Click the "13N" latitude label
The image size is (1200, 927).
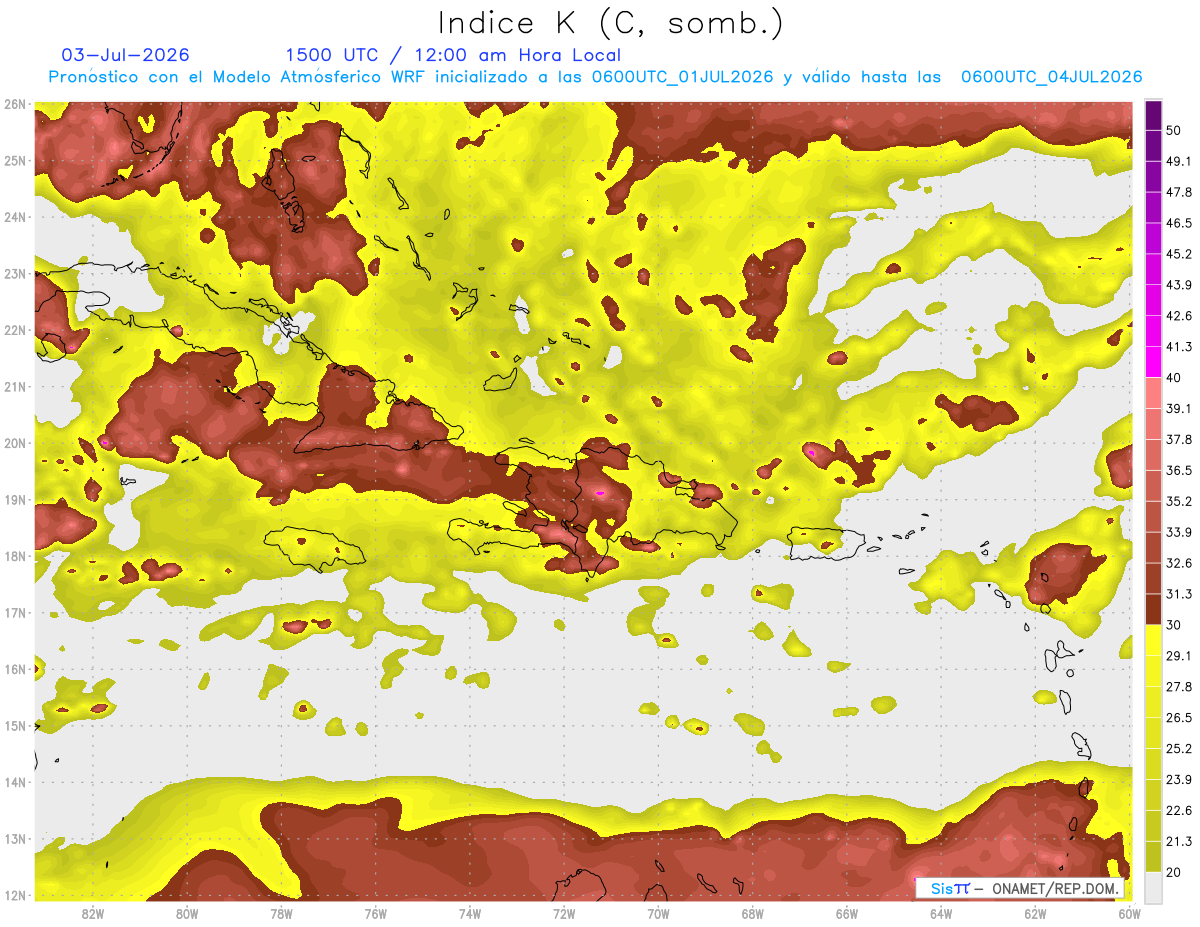[x=14, y=838]
